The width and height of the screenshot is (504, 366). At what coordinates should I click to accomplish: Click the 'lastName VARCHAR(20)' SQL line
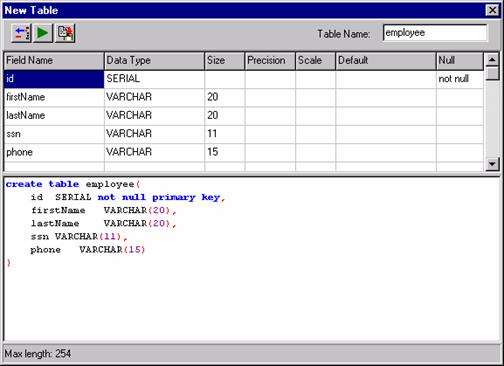coord(104,223)
